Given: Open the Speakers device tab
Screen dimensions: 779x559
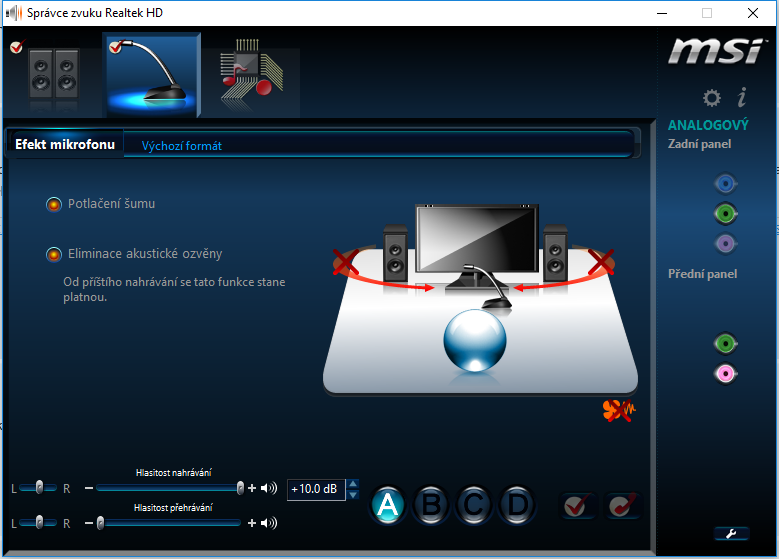Looking at the screenshot, I should coord(53,75).
